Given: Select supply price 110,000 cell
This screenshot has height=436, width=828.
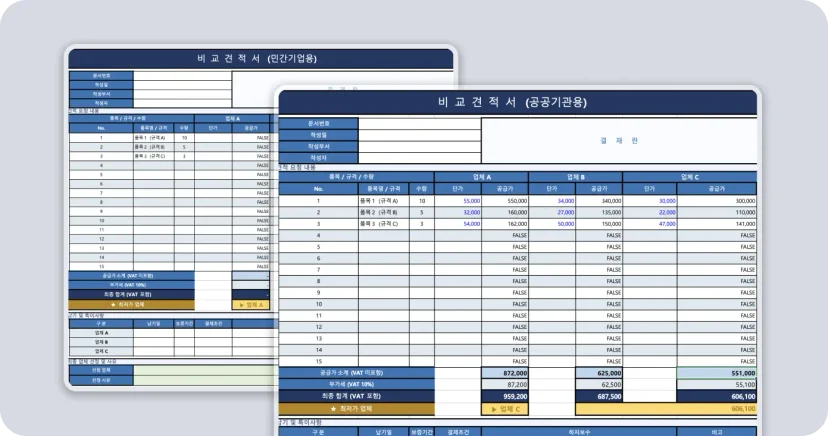Looking at the screenshot, I should point(717,213).
